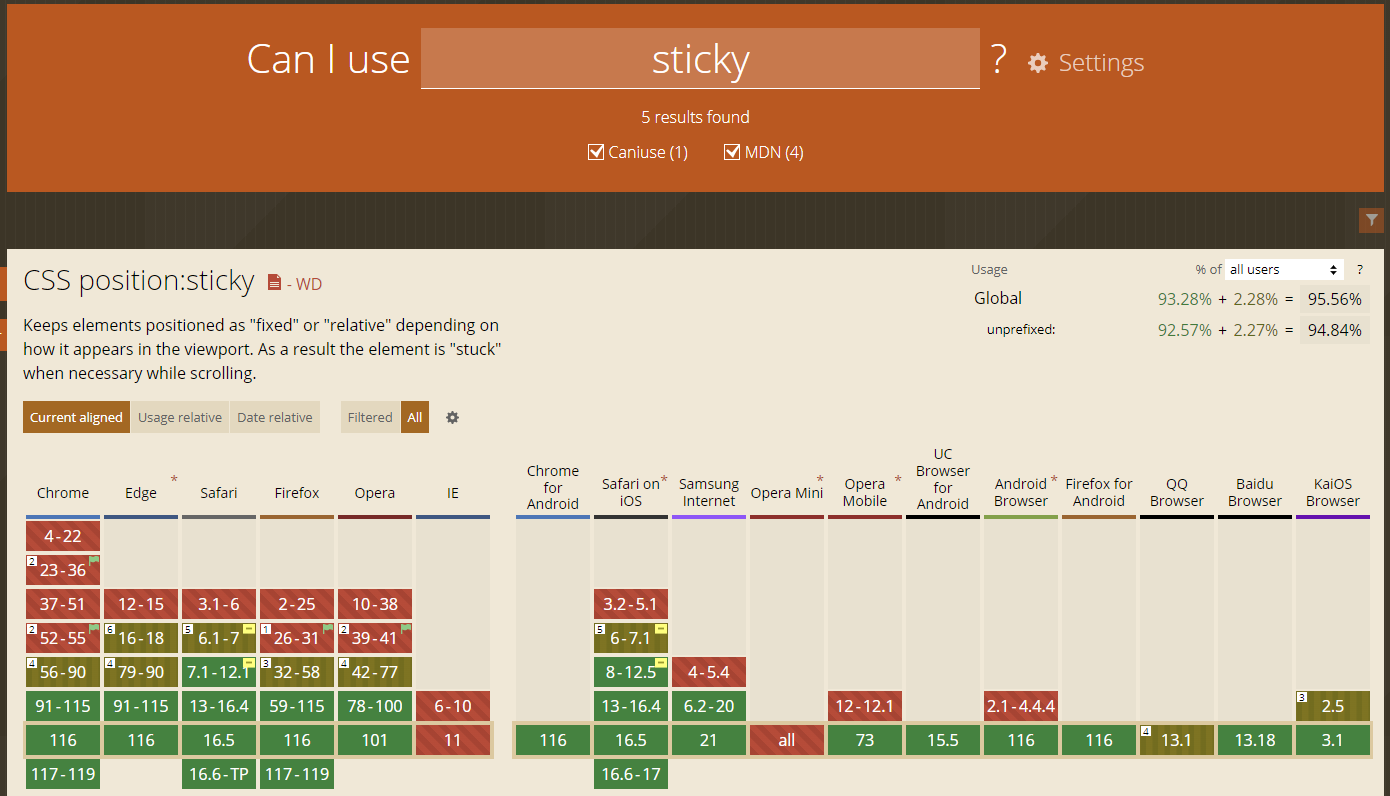This screenshot has width=1390, height=796.
Task: Select QQ Browser 13.1 cell
Action: [x=1177, y=740]
